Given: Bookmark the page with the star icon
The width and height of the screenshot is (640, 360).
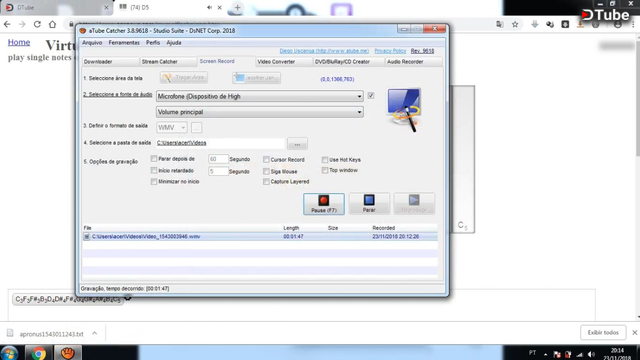Looking at the screenshot, I should [515, 24].
